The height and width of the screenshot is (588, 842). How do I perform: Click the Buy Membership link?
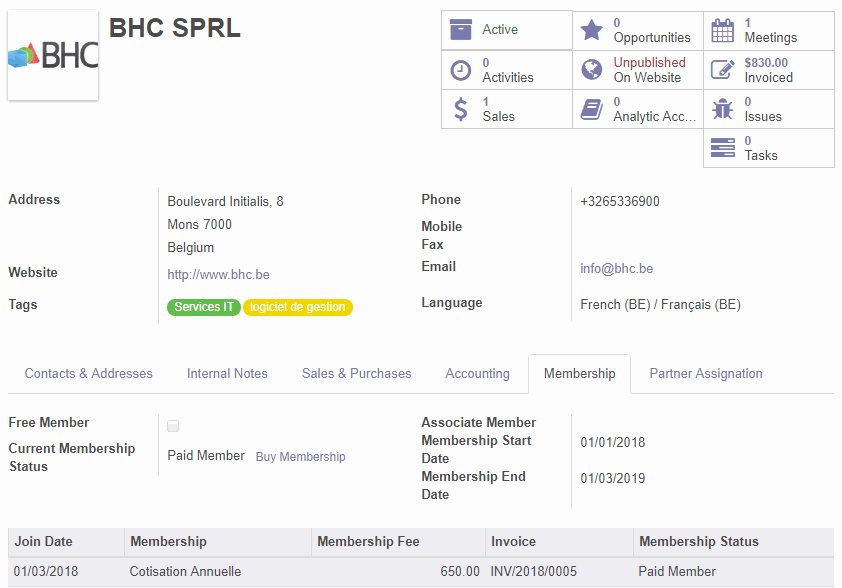(x=300, y=457)
